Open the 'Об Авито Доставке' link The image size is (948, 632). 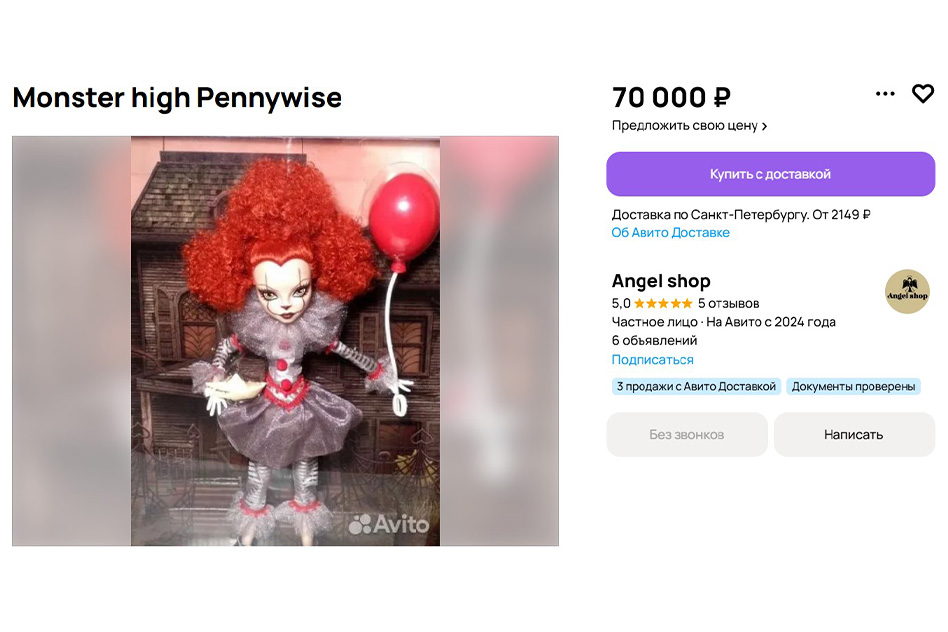pos(670,233)
